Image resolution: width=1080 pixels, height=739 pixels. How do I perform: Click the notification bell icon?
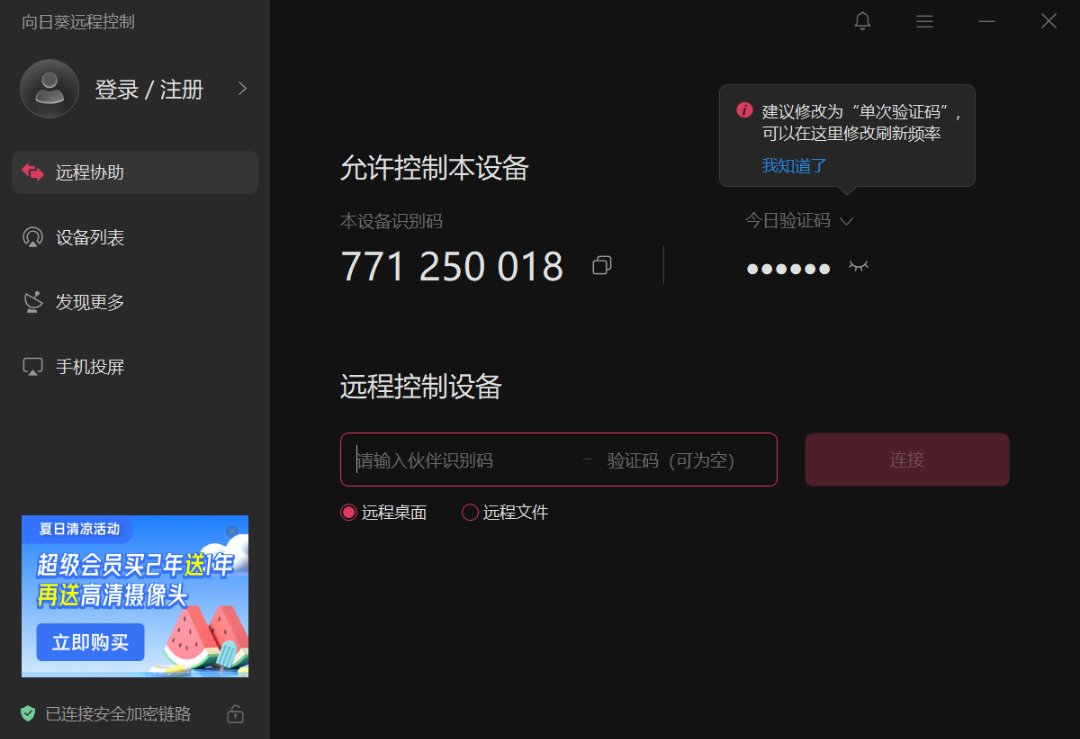click(863, 21)
